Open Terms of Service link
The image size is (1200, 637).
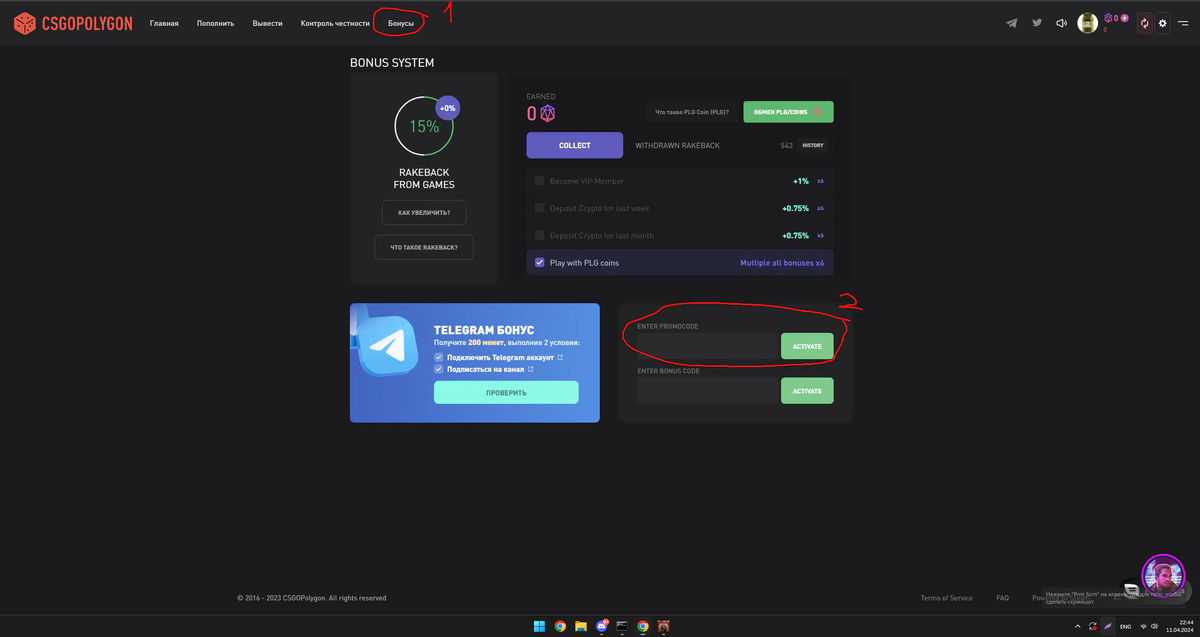946,598
